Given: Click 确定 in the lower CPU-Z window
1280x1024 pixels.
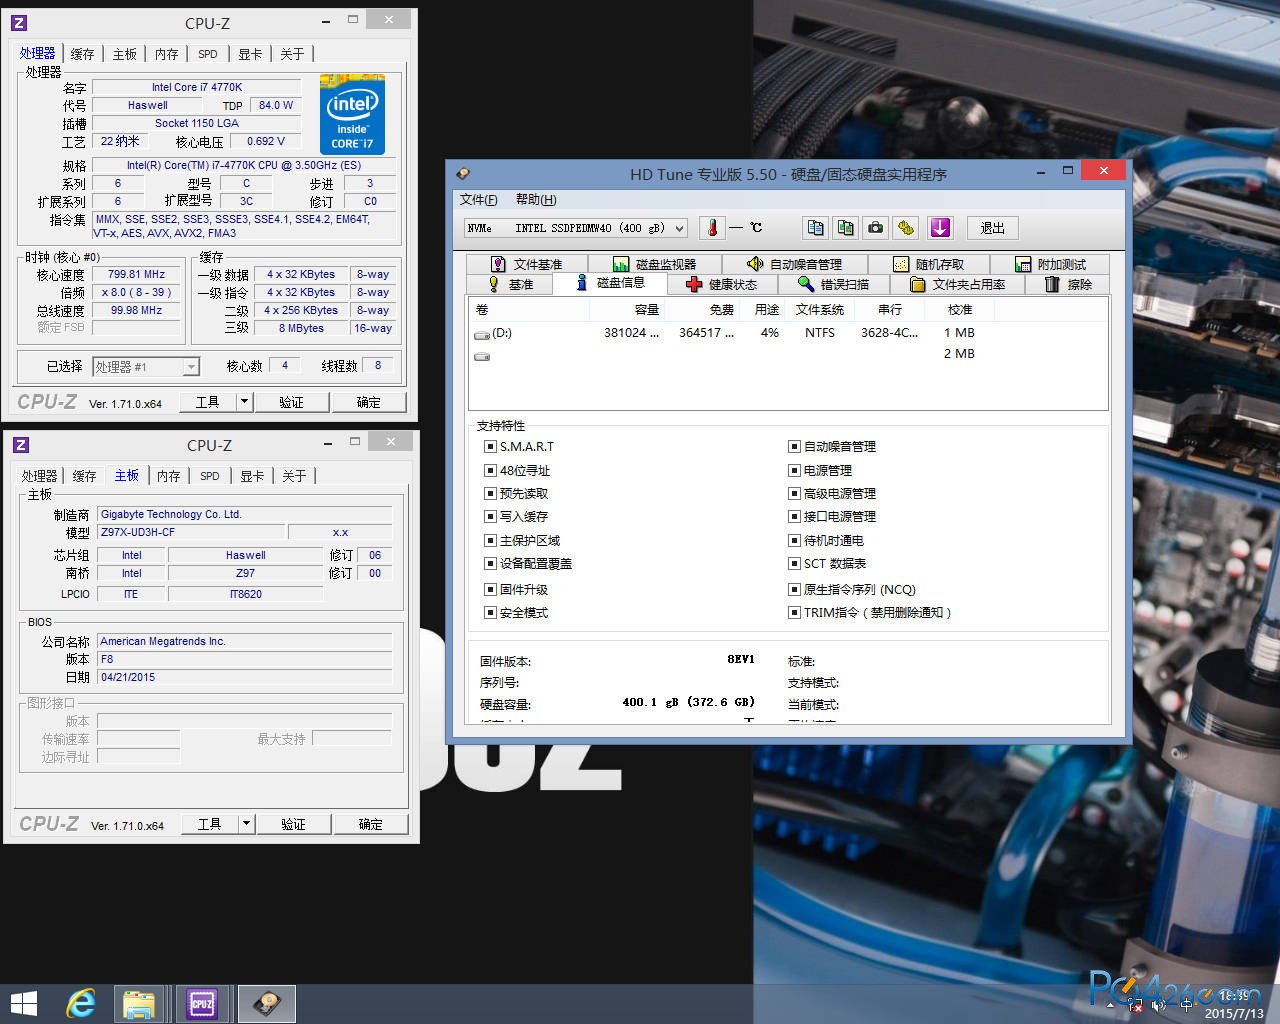Looking at the screenshot, I should click(x=371, y=824).
